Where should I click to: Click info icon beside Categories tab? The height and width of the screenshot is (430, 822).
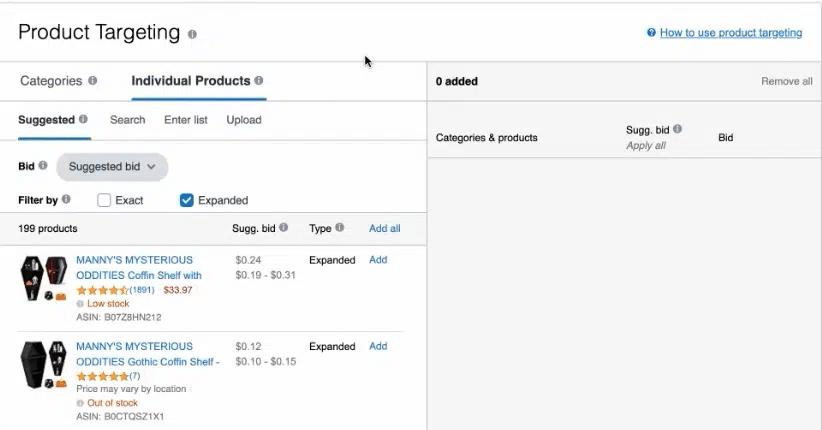coord(93,81)
